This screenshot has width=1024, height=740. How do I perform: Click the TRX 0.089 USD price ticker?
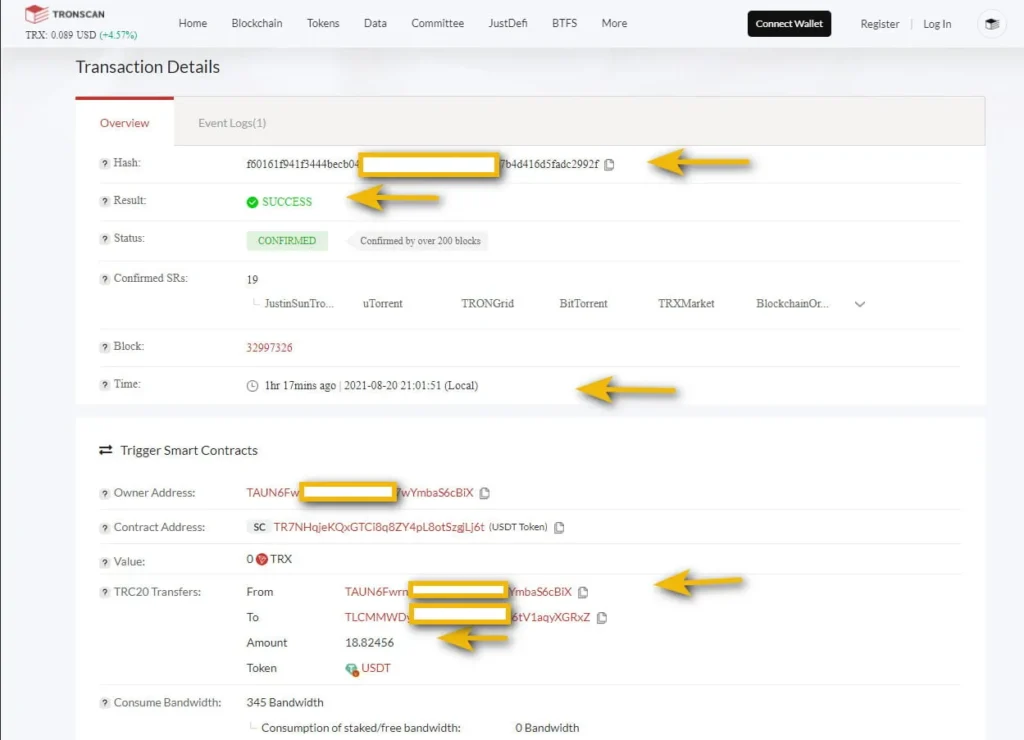pyautogui.click(x=81, y=35)
